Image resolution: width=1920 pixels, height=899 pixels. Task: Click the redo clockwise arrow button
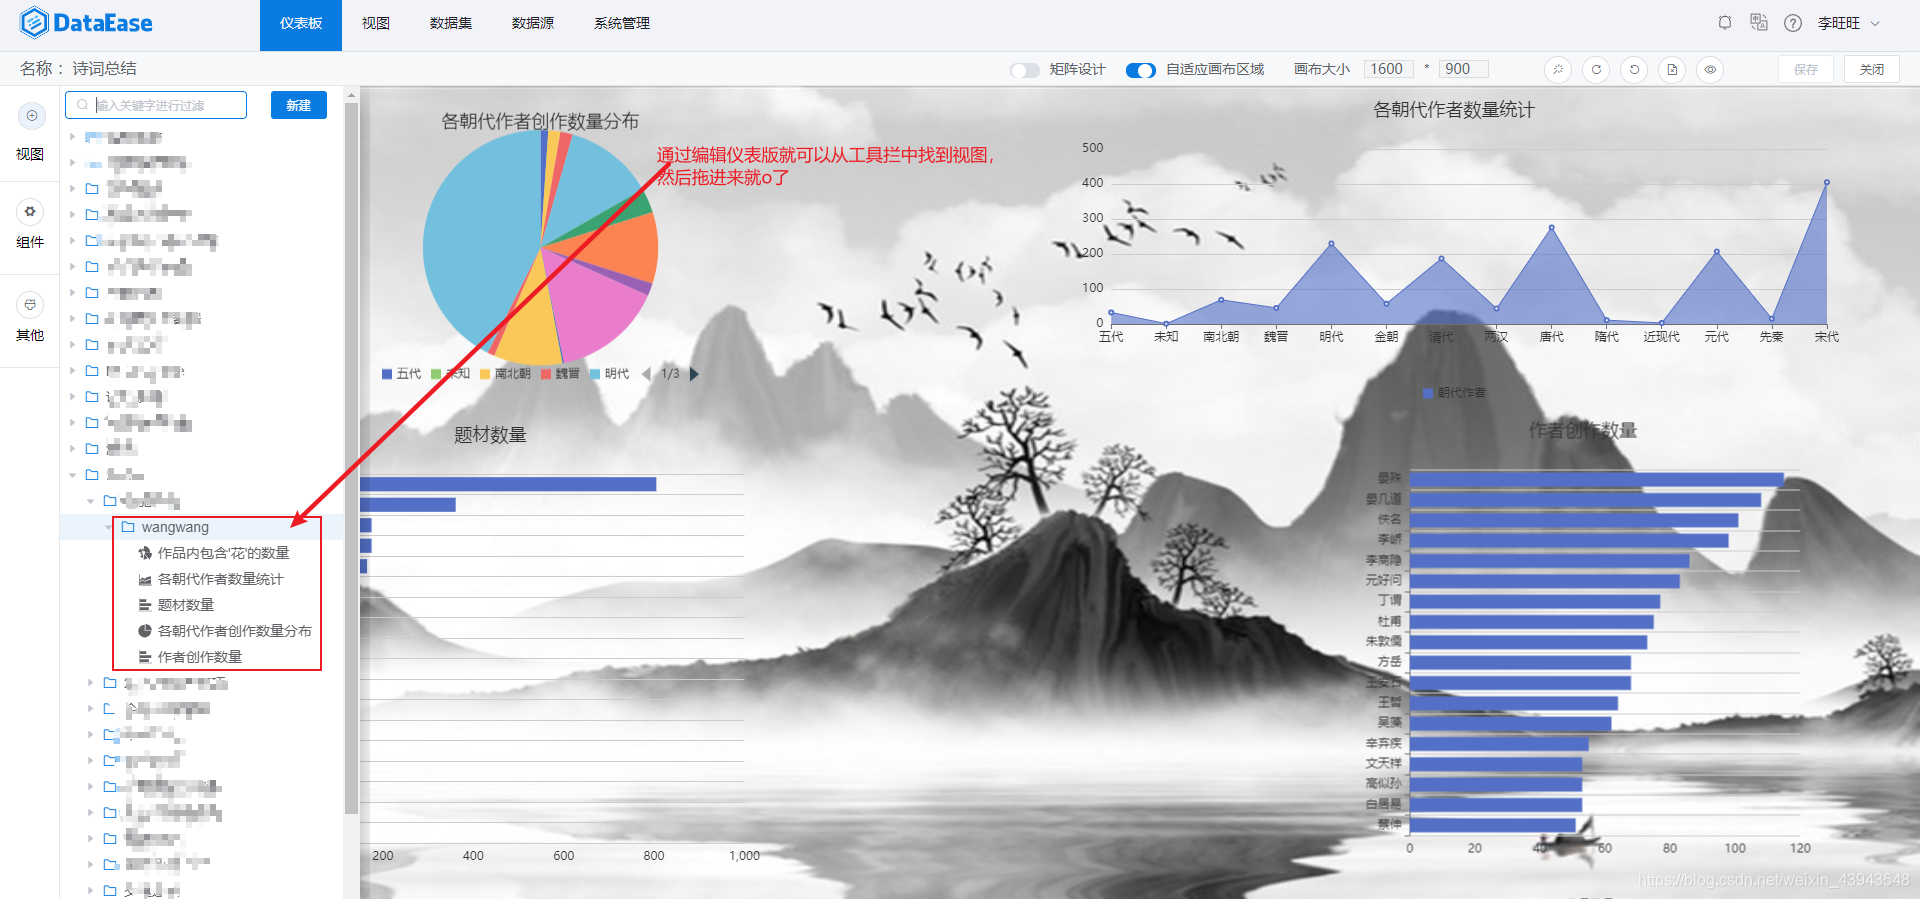(x=1596, y=69)
